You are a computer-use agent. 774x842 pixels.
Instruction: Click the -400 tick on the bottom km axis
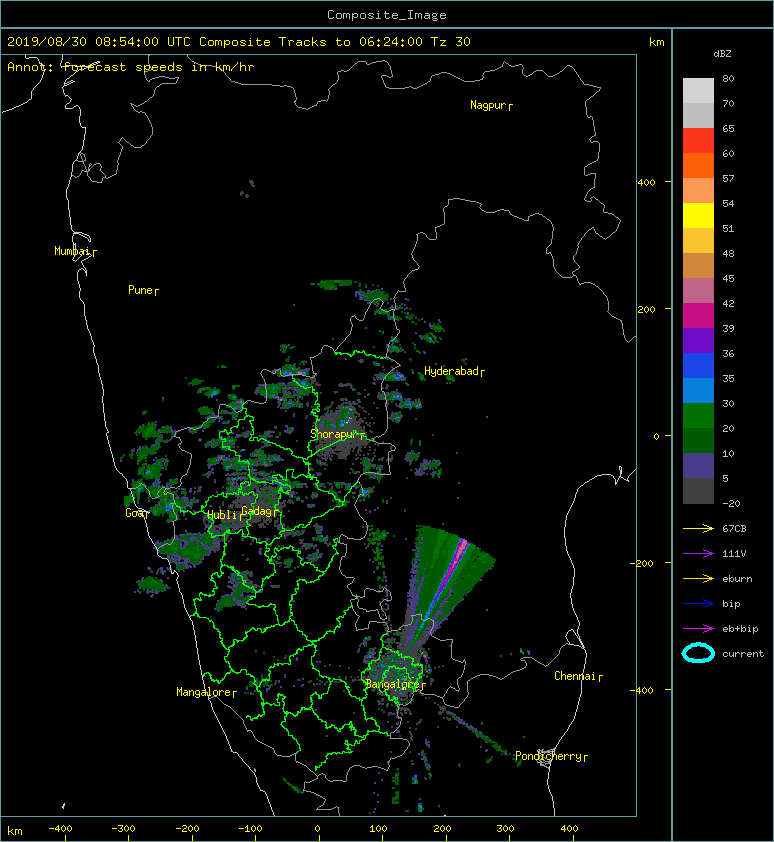(x=60, y=829)
